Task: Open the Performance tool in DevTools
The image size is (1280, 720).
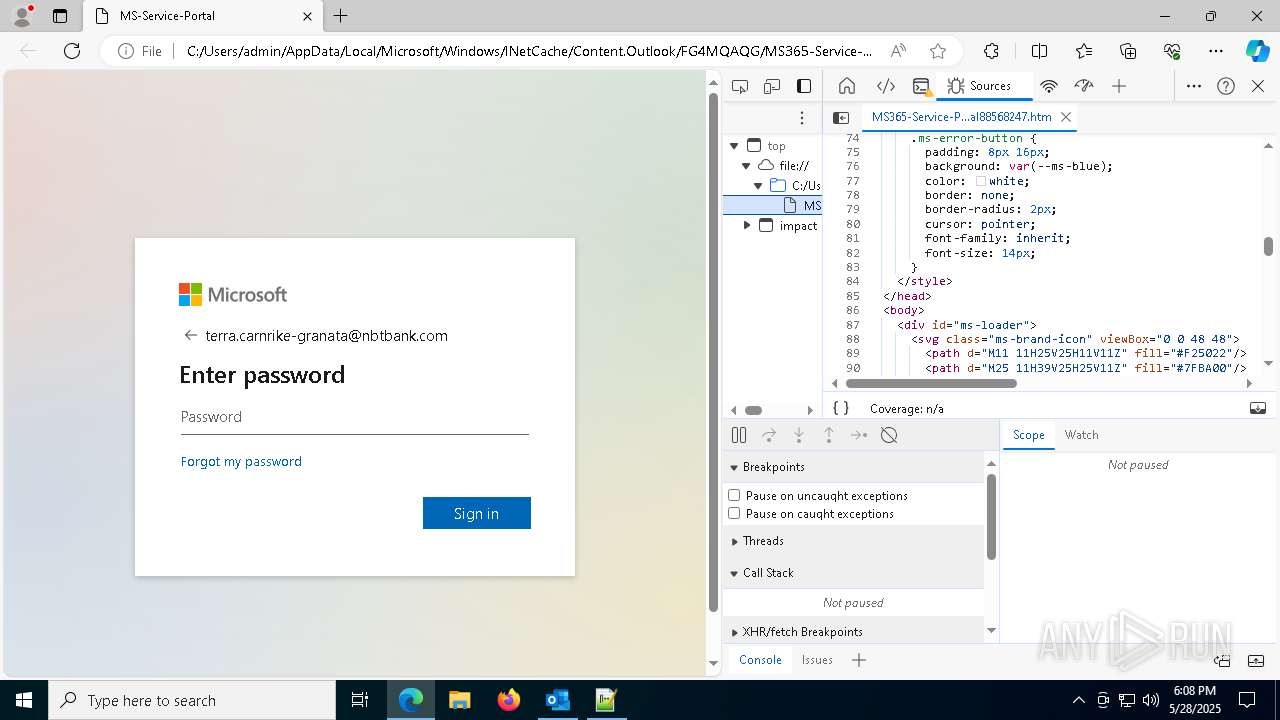Action: (1083, 86)
